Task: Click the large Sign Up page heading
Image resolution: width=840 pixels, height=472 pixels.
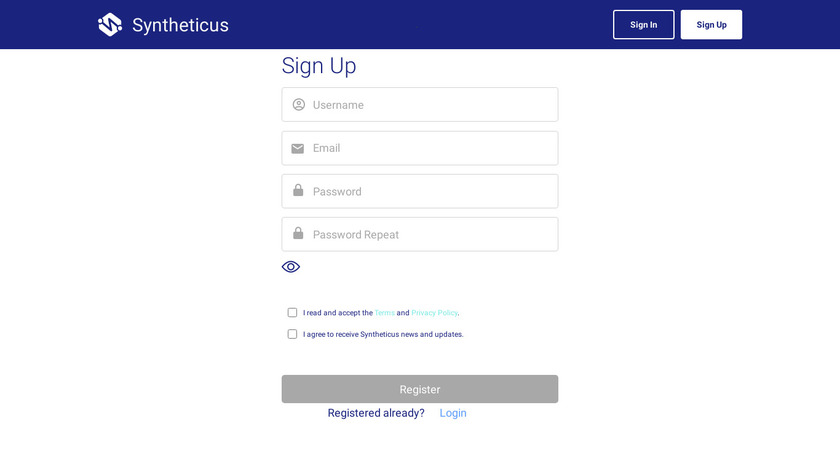Action: tap(319, 66)
